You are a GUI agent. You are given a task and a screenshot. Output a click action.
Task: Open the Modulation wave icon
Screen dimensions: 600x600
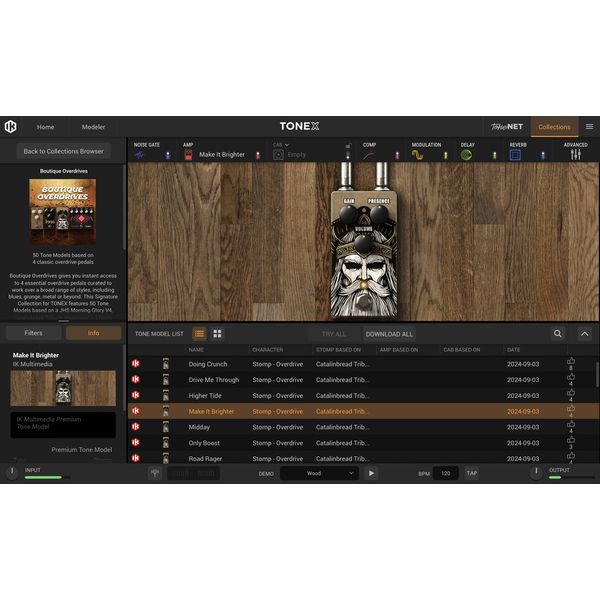click(x=417, y=155)
